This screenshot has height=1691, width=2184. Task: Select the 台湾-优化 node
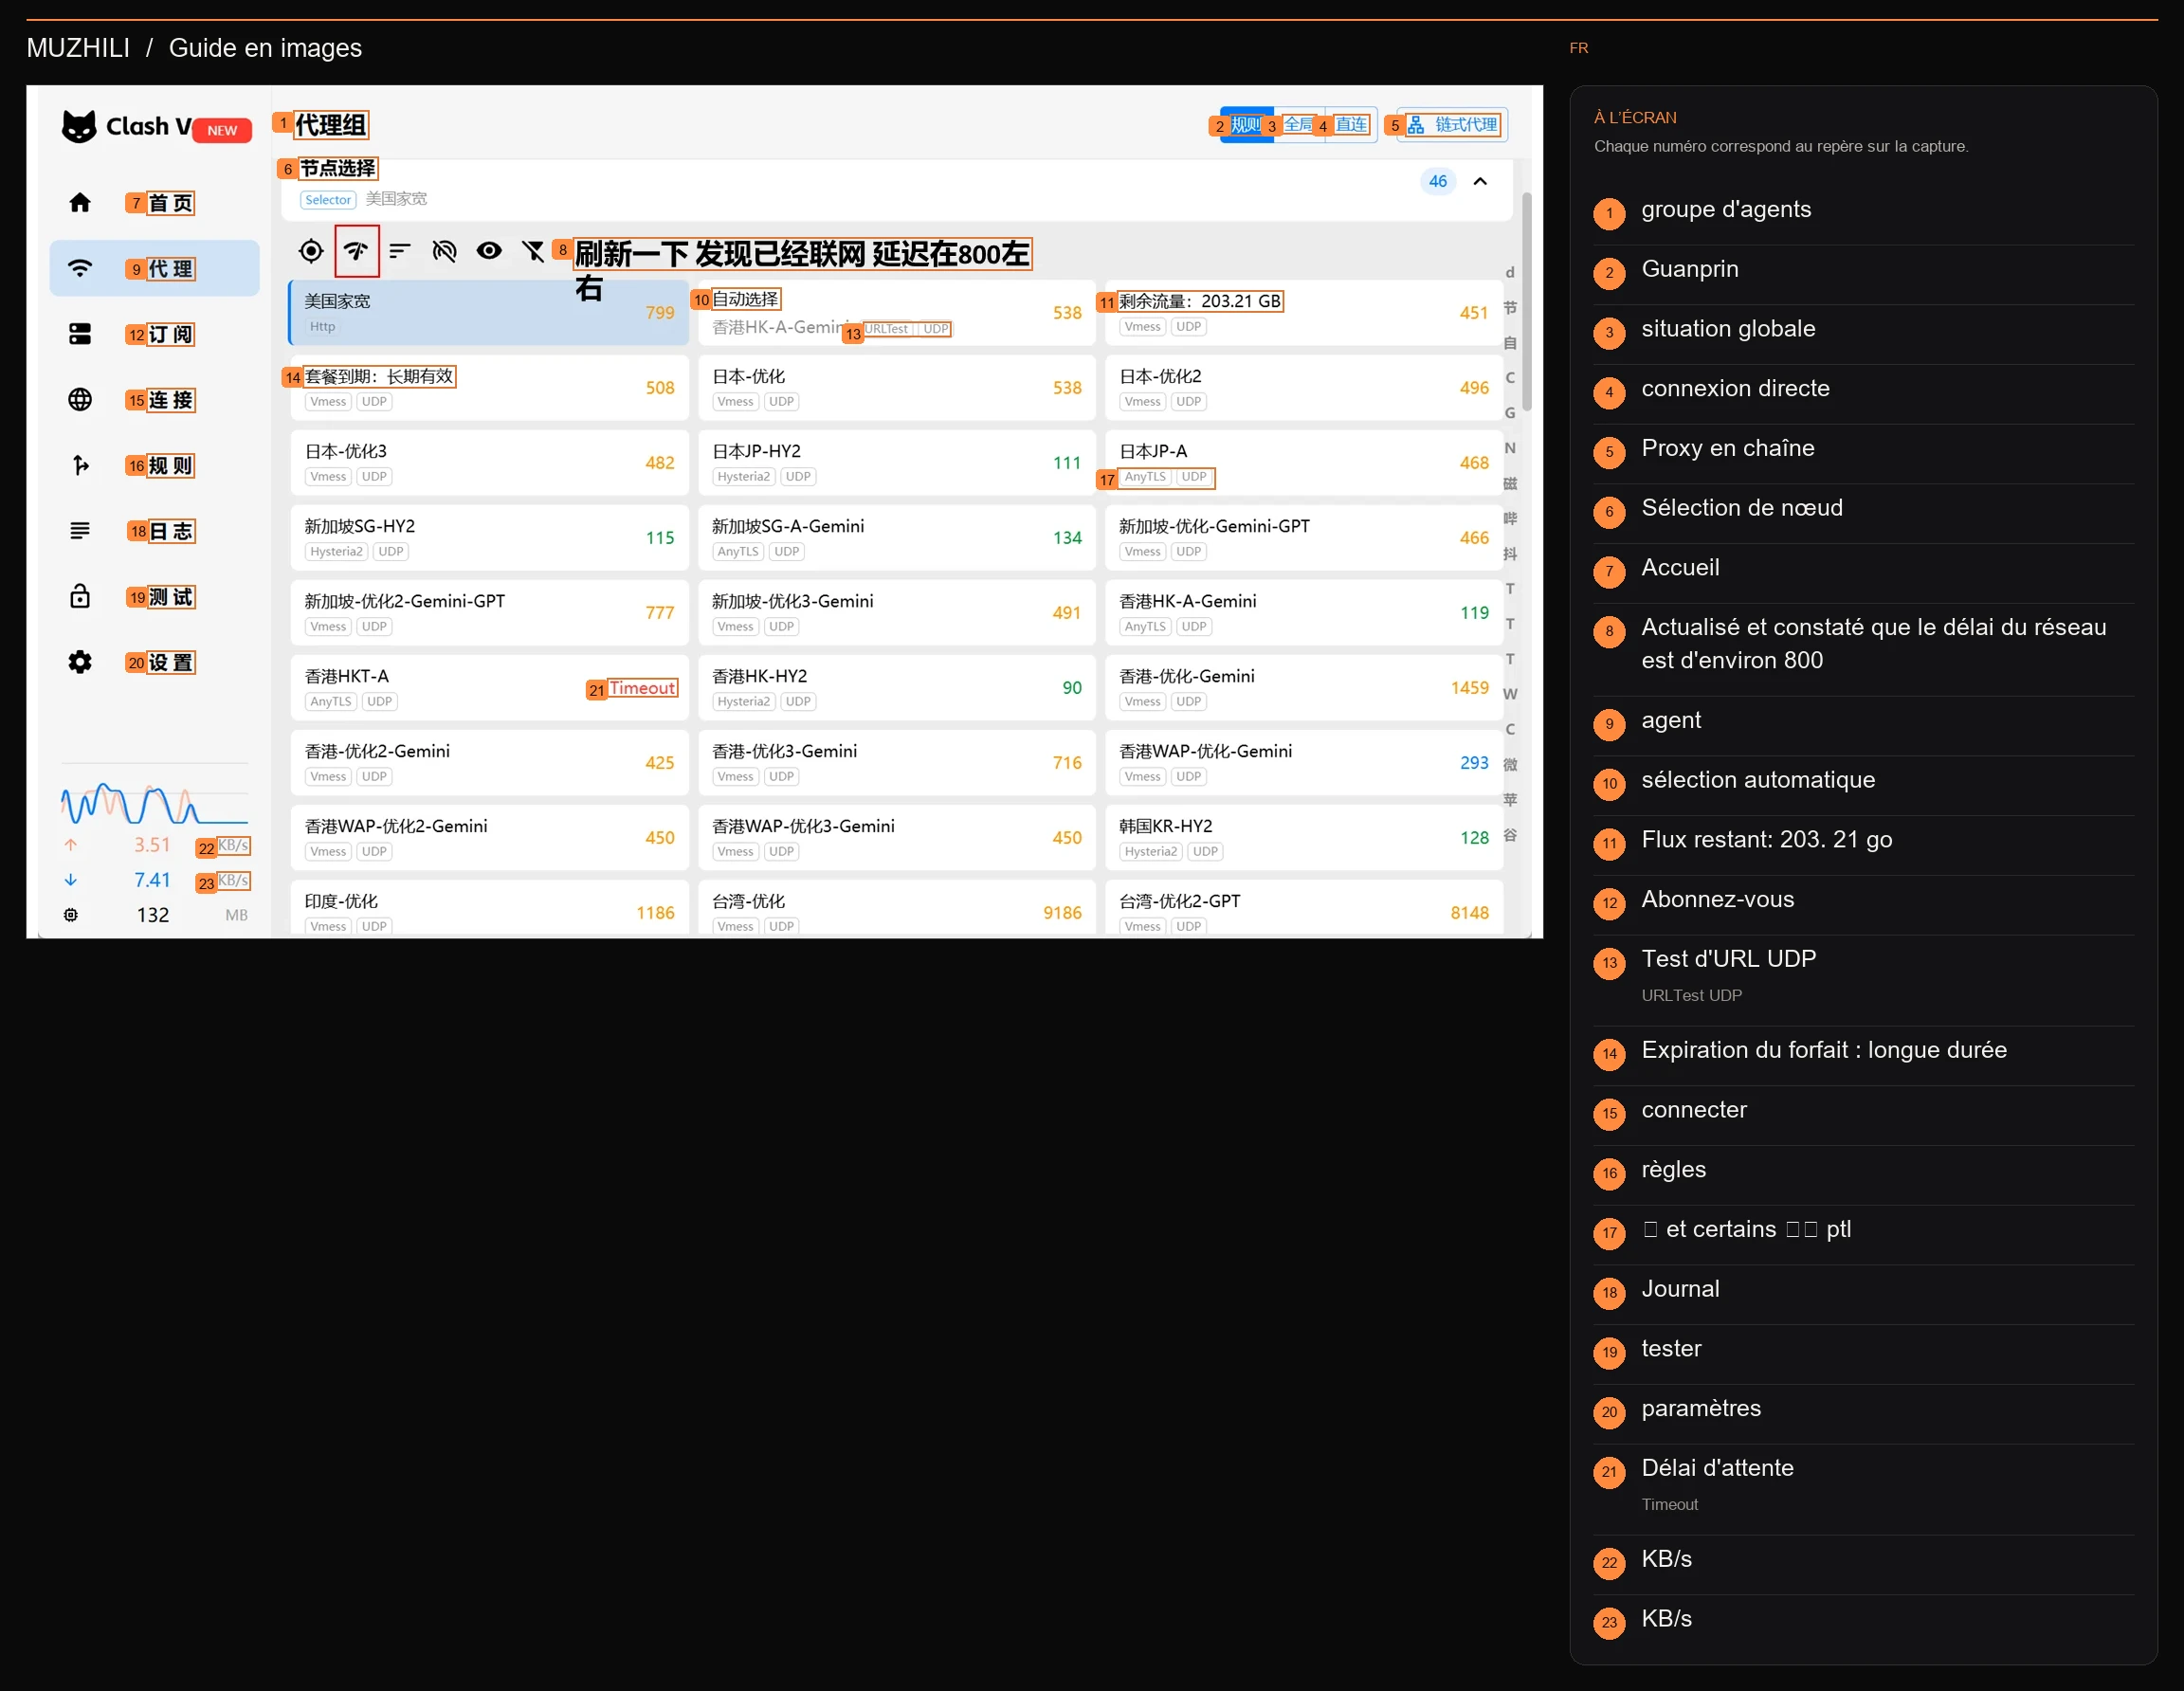897,908
